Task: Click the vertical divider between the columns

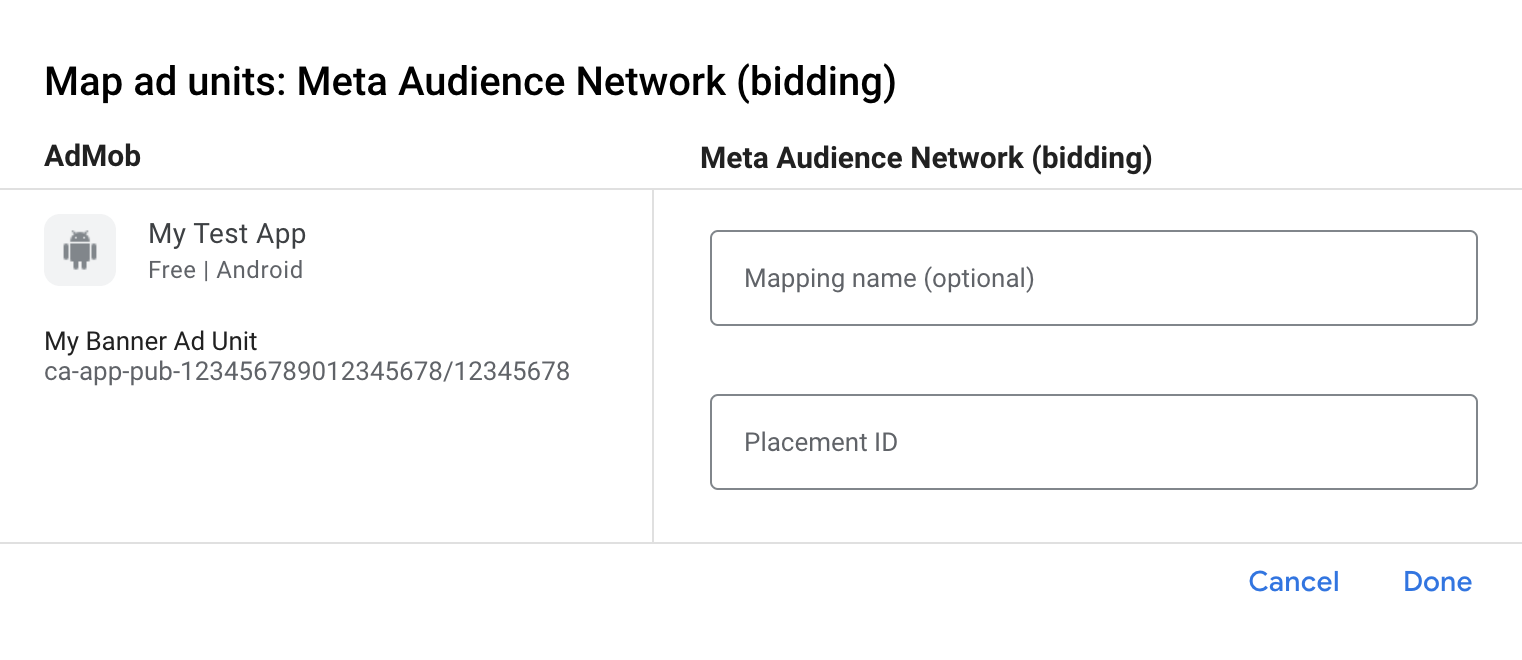Action: [653, 365]
